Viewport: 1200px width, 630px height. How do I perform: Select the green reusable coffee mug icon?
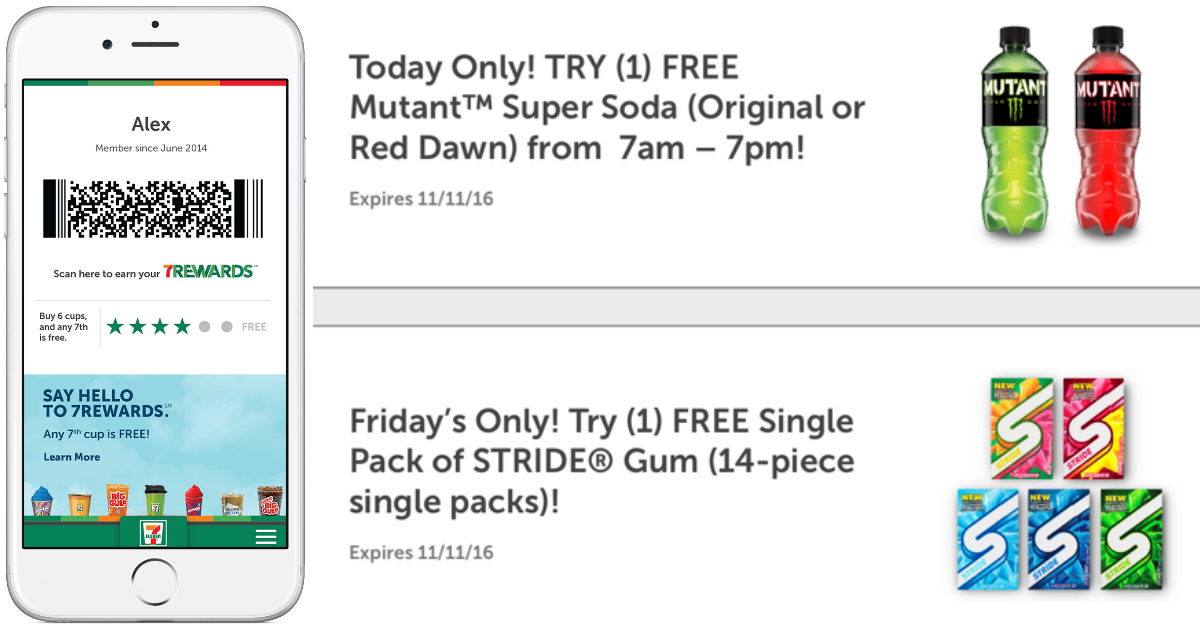[x=155, y=500]
